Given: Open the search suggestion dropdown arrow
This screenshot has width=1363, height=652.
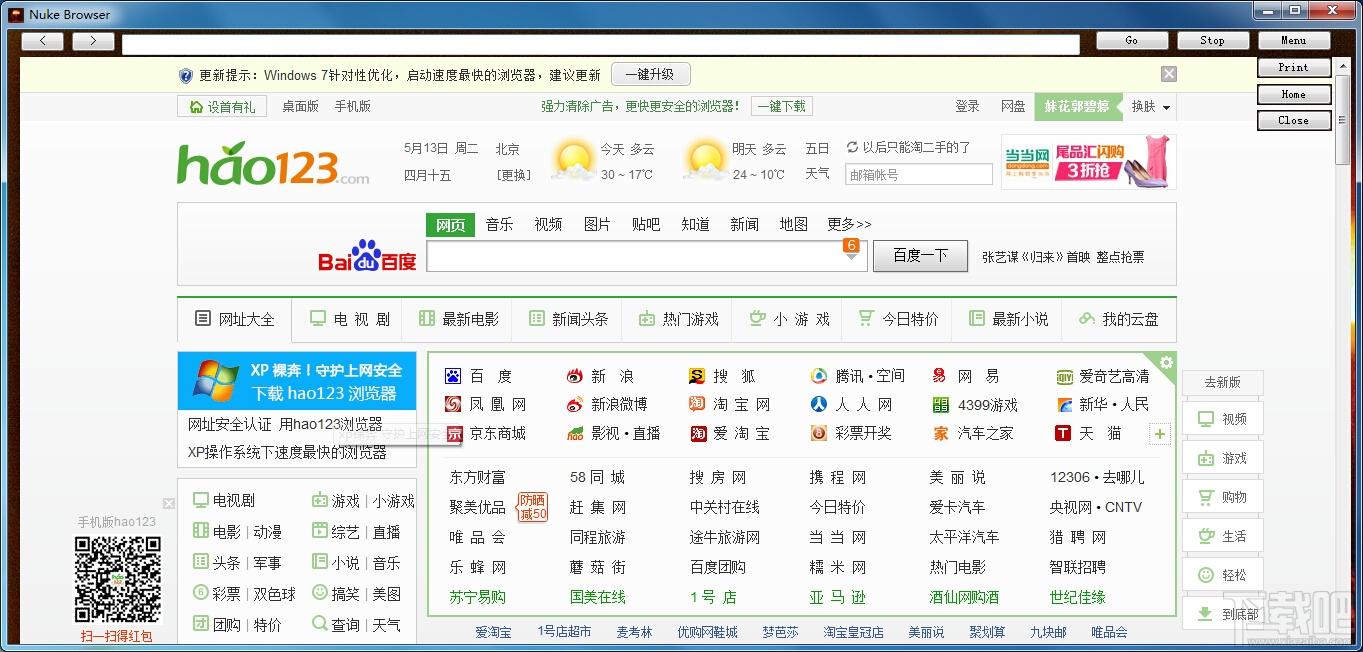Looking at the screenshot, I should (x=851, y=257).
